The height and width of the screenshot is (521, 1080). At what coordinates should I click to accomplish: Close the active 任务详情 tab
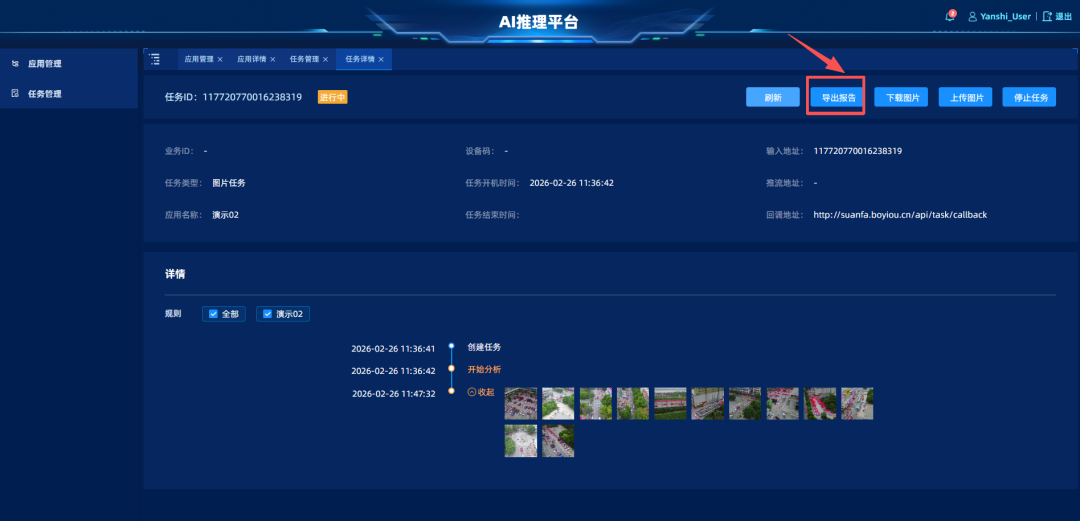pyautogui.click(x=381, y=60)
